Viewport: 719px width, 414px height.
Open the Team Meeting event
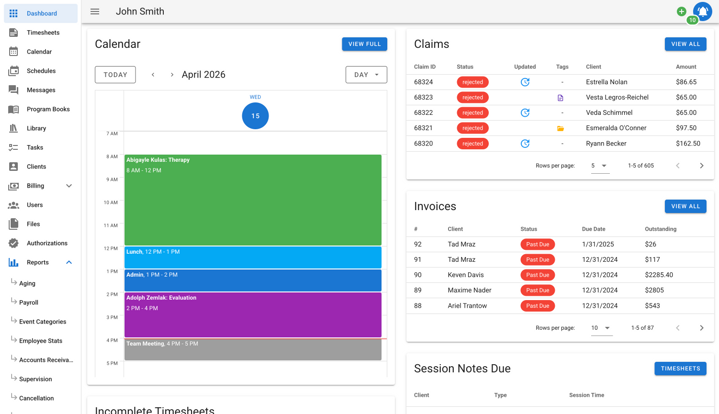pyautogui.click(x=253, y=349)
